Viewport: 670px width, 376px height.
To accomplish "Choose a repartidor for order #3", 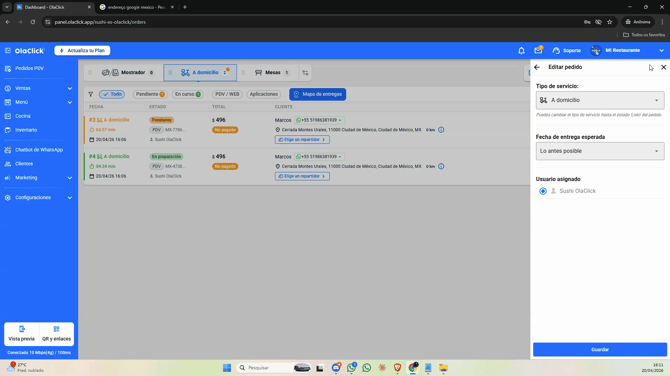I will (x=302, y=140).
